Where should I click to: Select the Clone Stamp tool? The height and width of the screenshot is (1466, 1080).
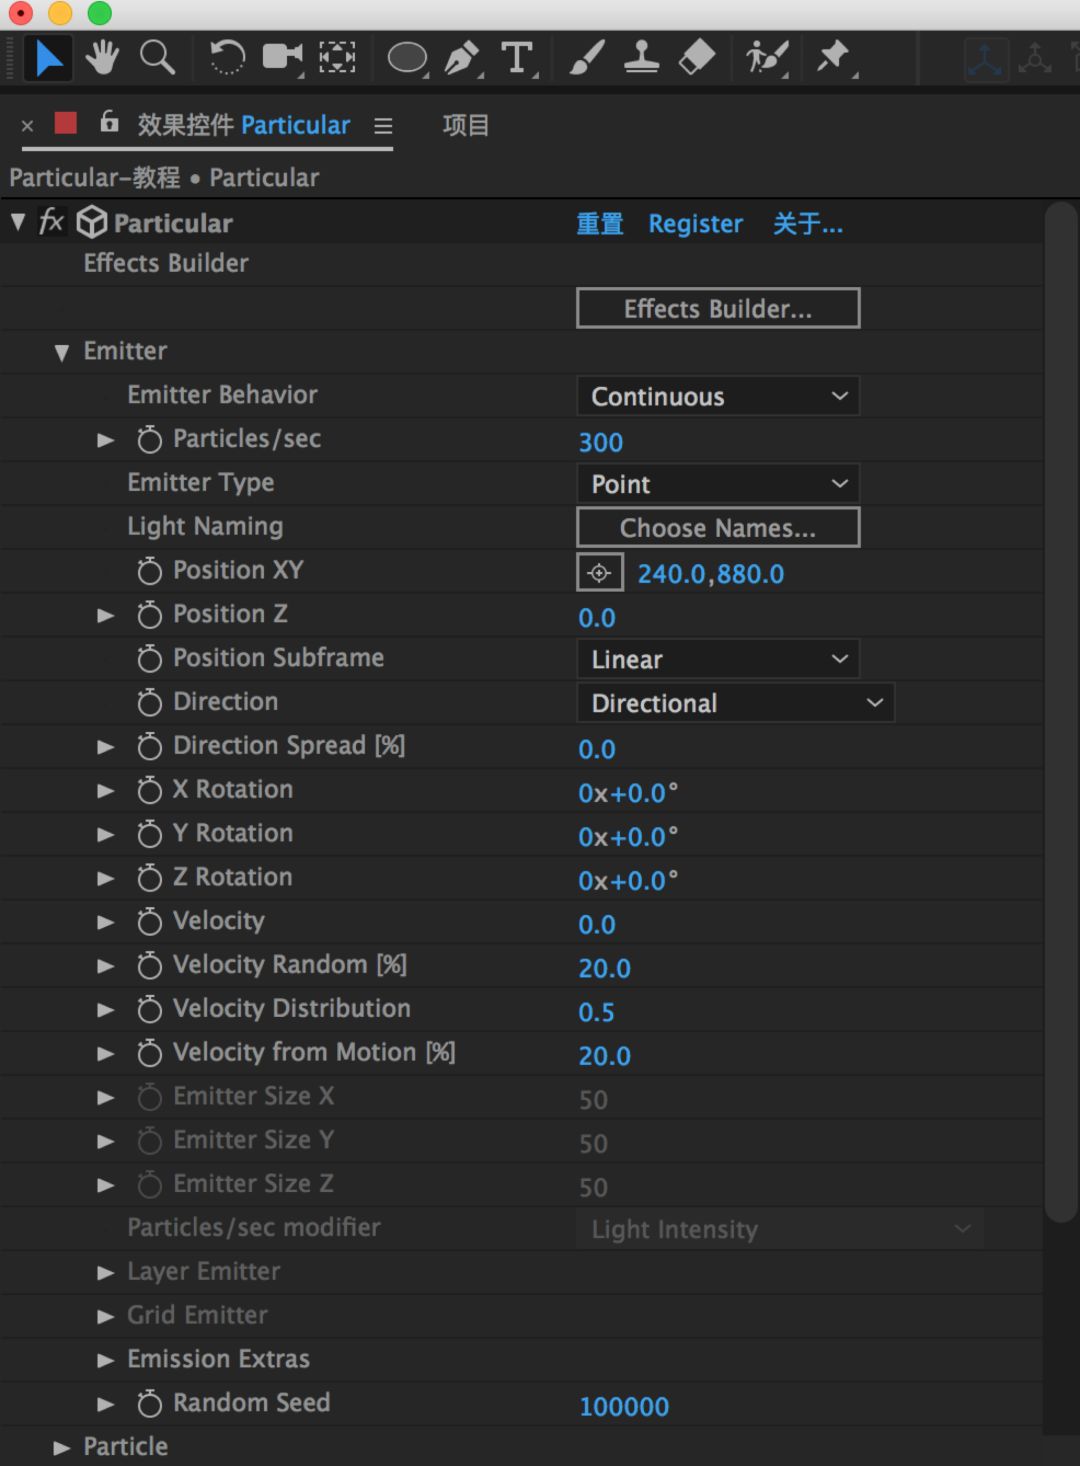(641, 57)
